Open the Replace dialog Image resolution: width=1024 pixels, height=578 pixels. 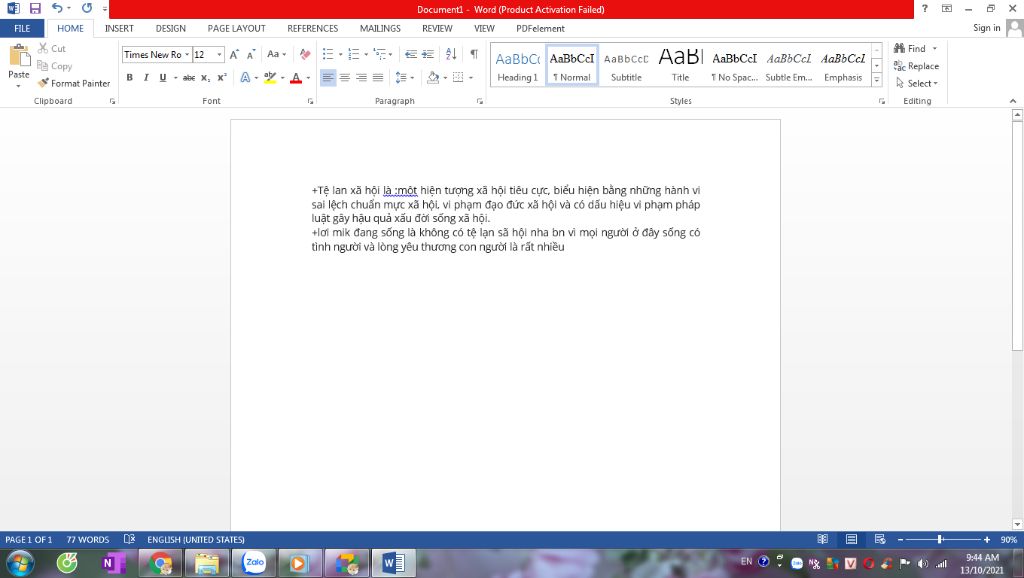click(x=916, y=66)
